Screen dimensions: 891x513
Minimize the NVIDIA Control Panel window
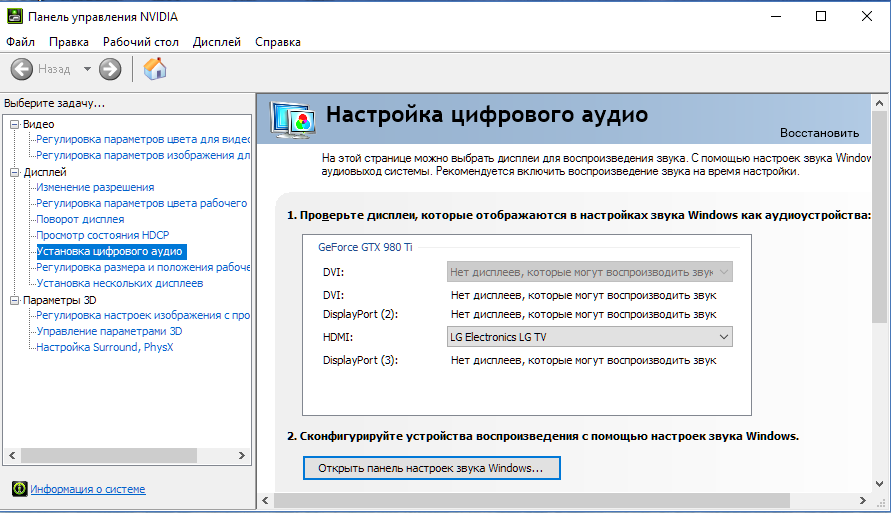776,16
